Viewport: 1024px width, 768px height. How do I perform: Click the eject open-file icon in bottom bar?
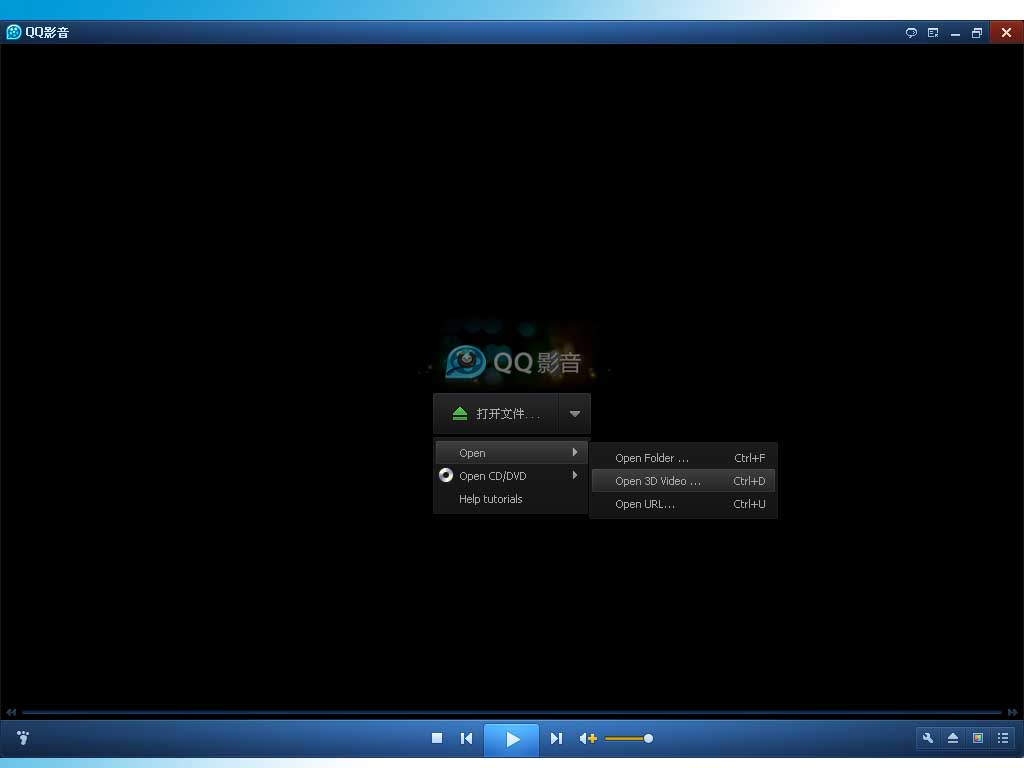pos(953,738)
